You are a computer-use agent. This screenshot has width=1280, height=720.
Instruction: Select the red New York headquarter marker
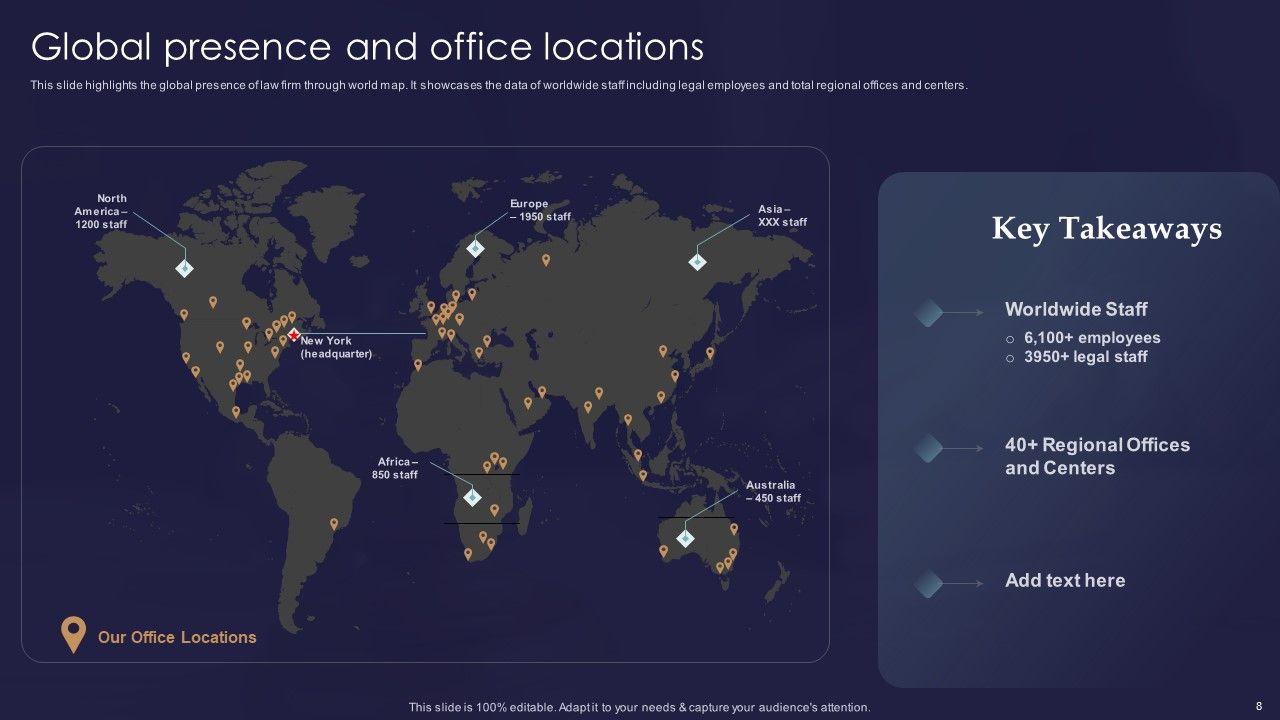pos(294,334)
